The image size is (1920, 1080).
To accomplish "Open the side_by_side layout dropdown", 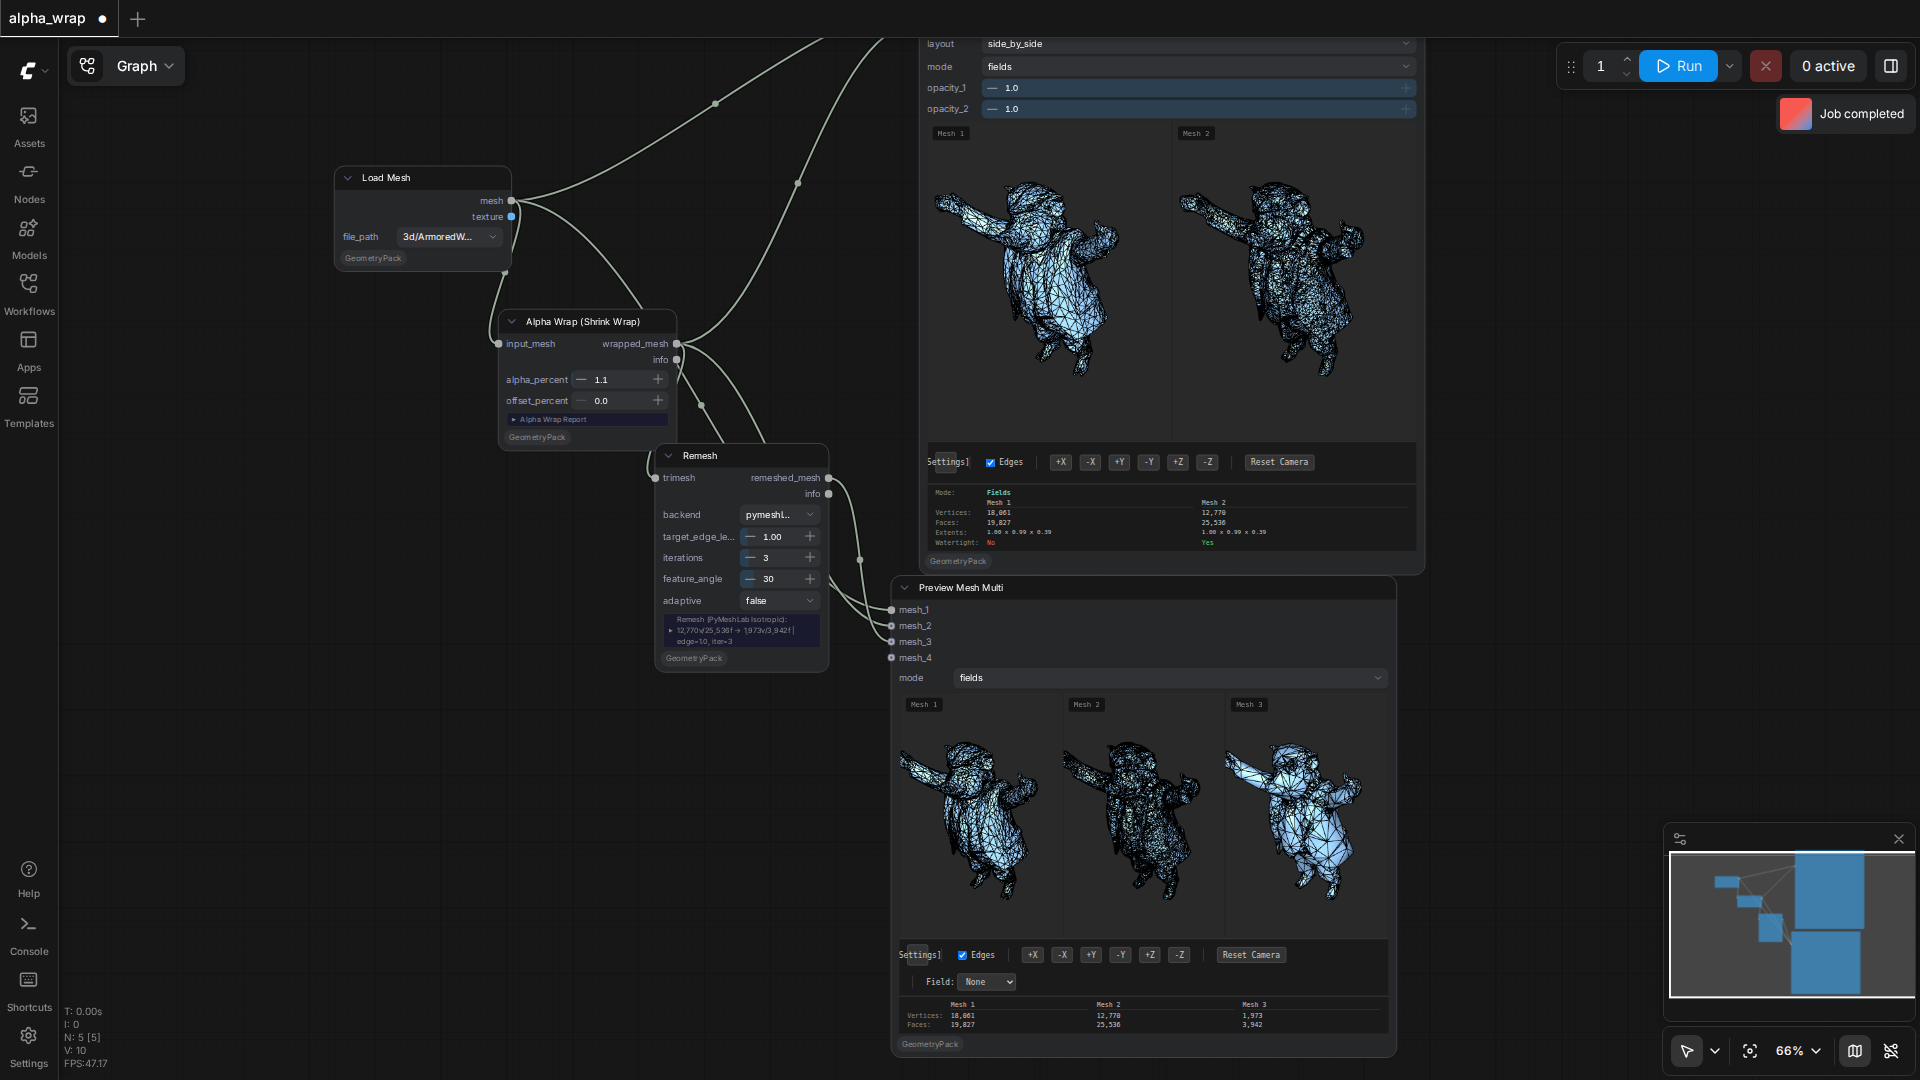I will [1198, 44].
